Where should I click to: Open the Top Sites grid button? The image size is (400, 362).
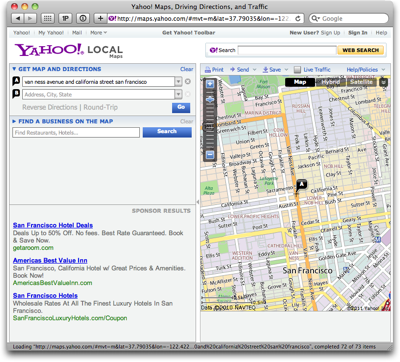click(48, 18)
